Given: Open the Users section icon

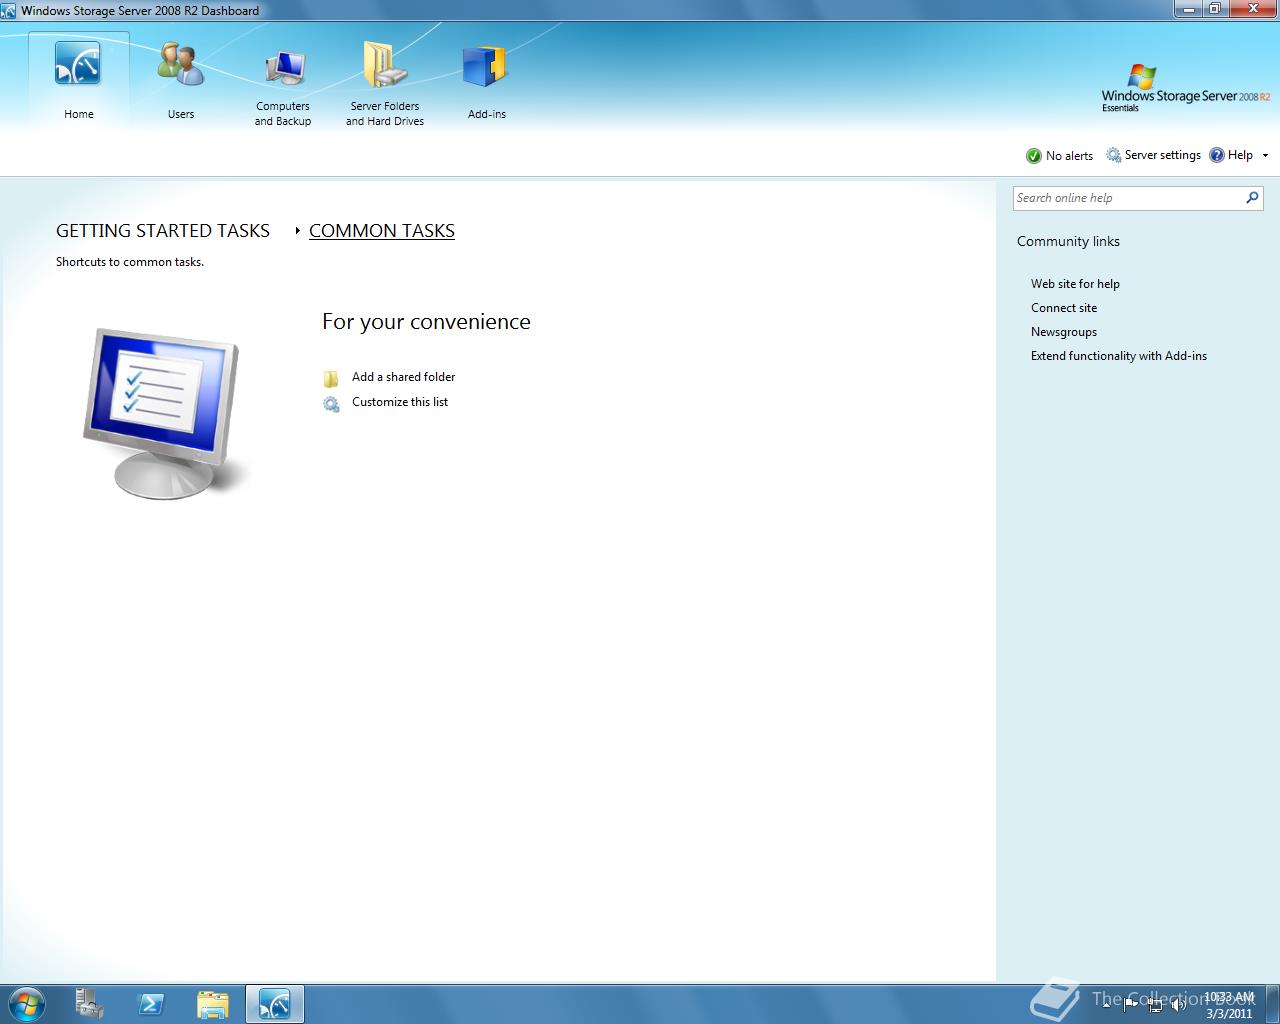Looking at the screenshot, I should (x=181, y=64).
